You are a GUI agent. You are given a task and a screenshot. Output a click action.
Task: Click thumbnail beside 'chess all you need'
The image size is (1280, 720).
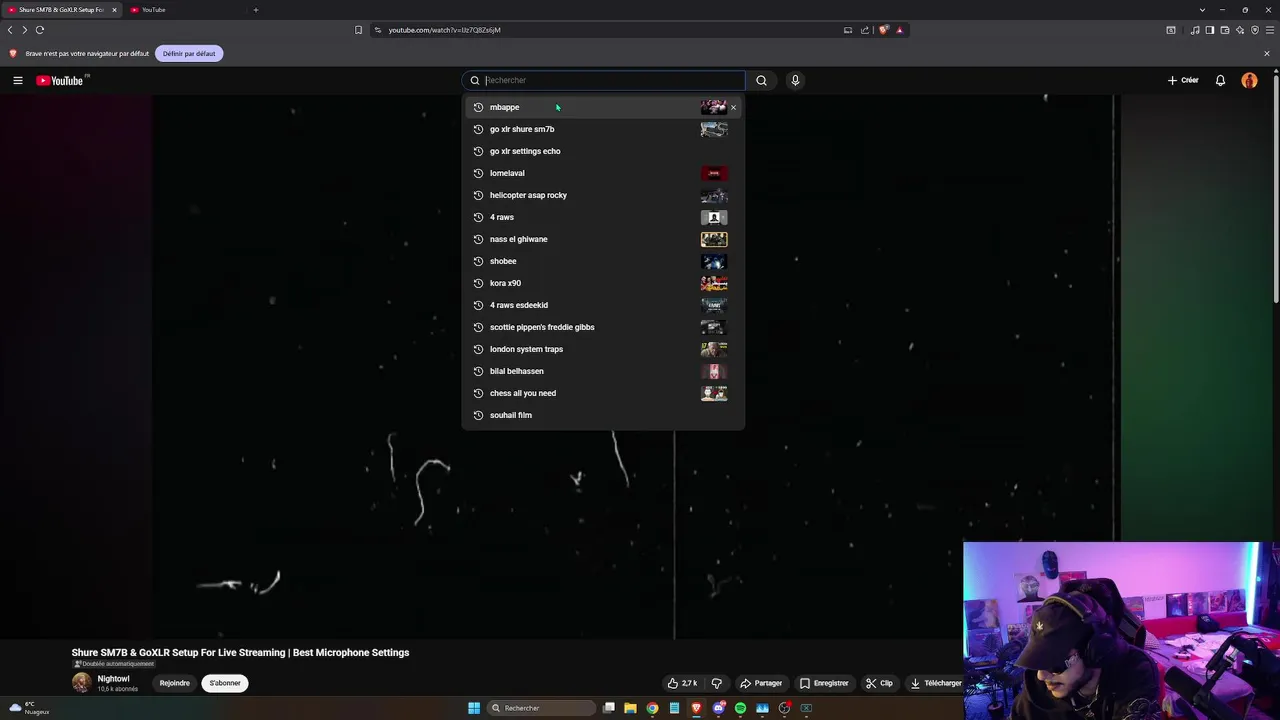714,393
